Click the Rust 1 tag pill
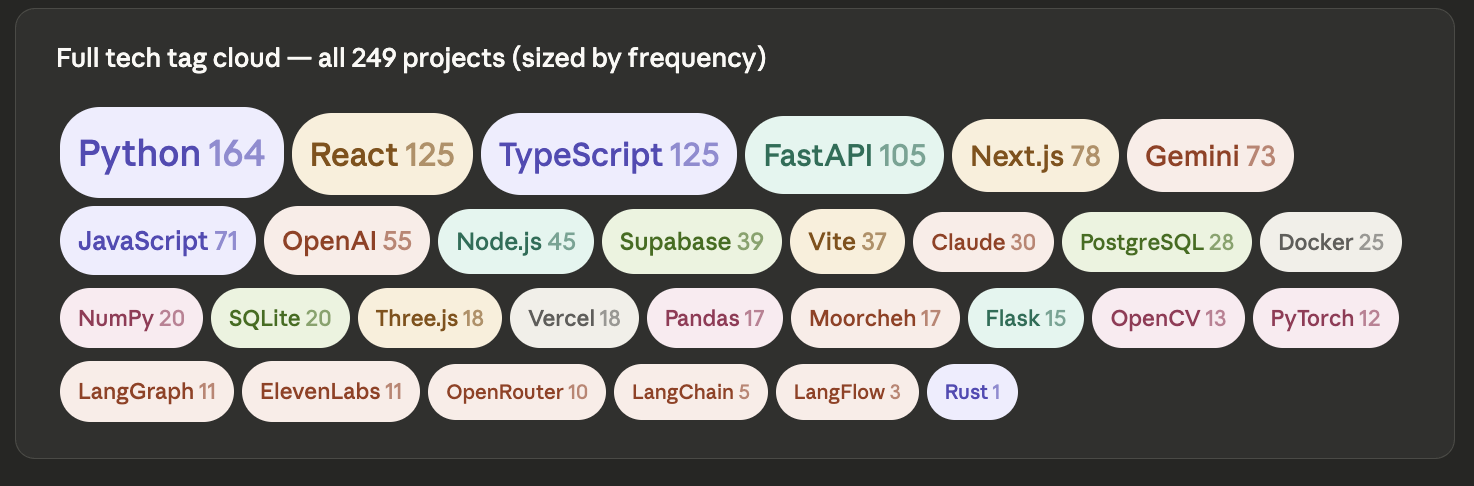 (x=972, y=392)
